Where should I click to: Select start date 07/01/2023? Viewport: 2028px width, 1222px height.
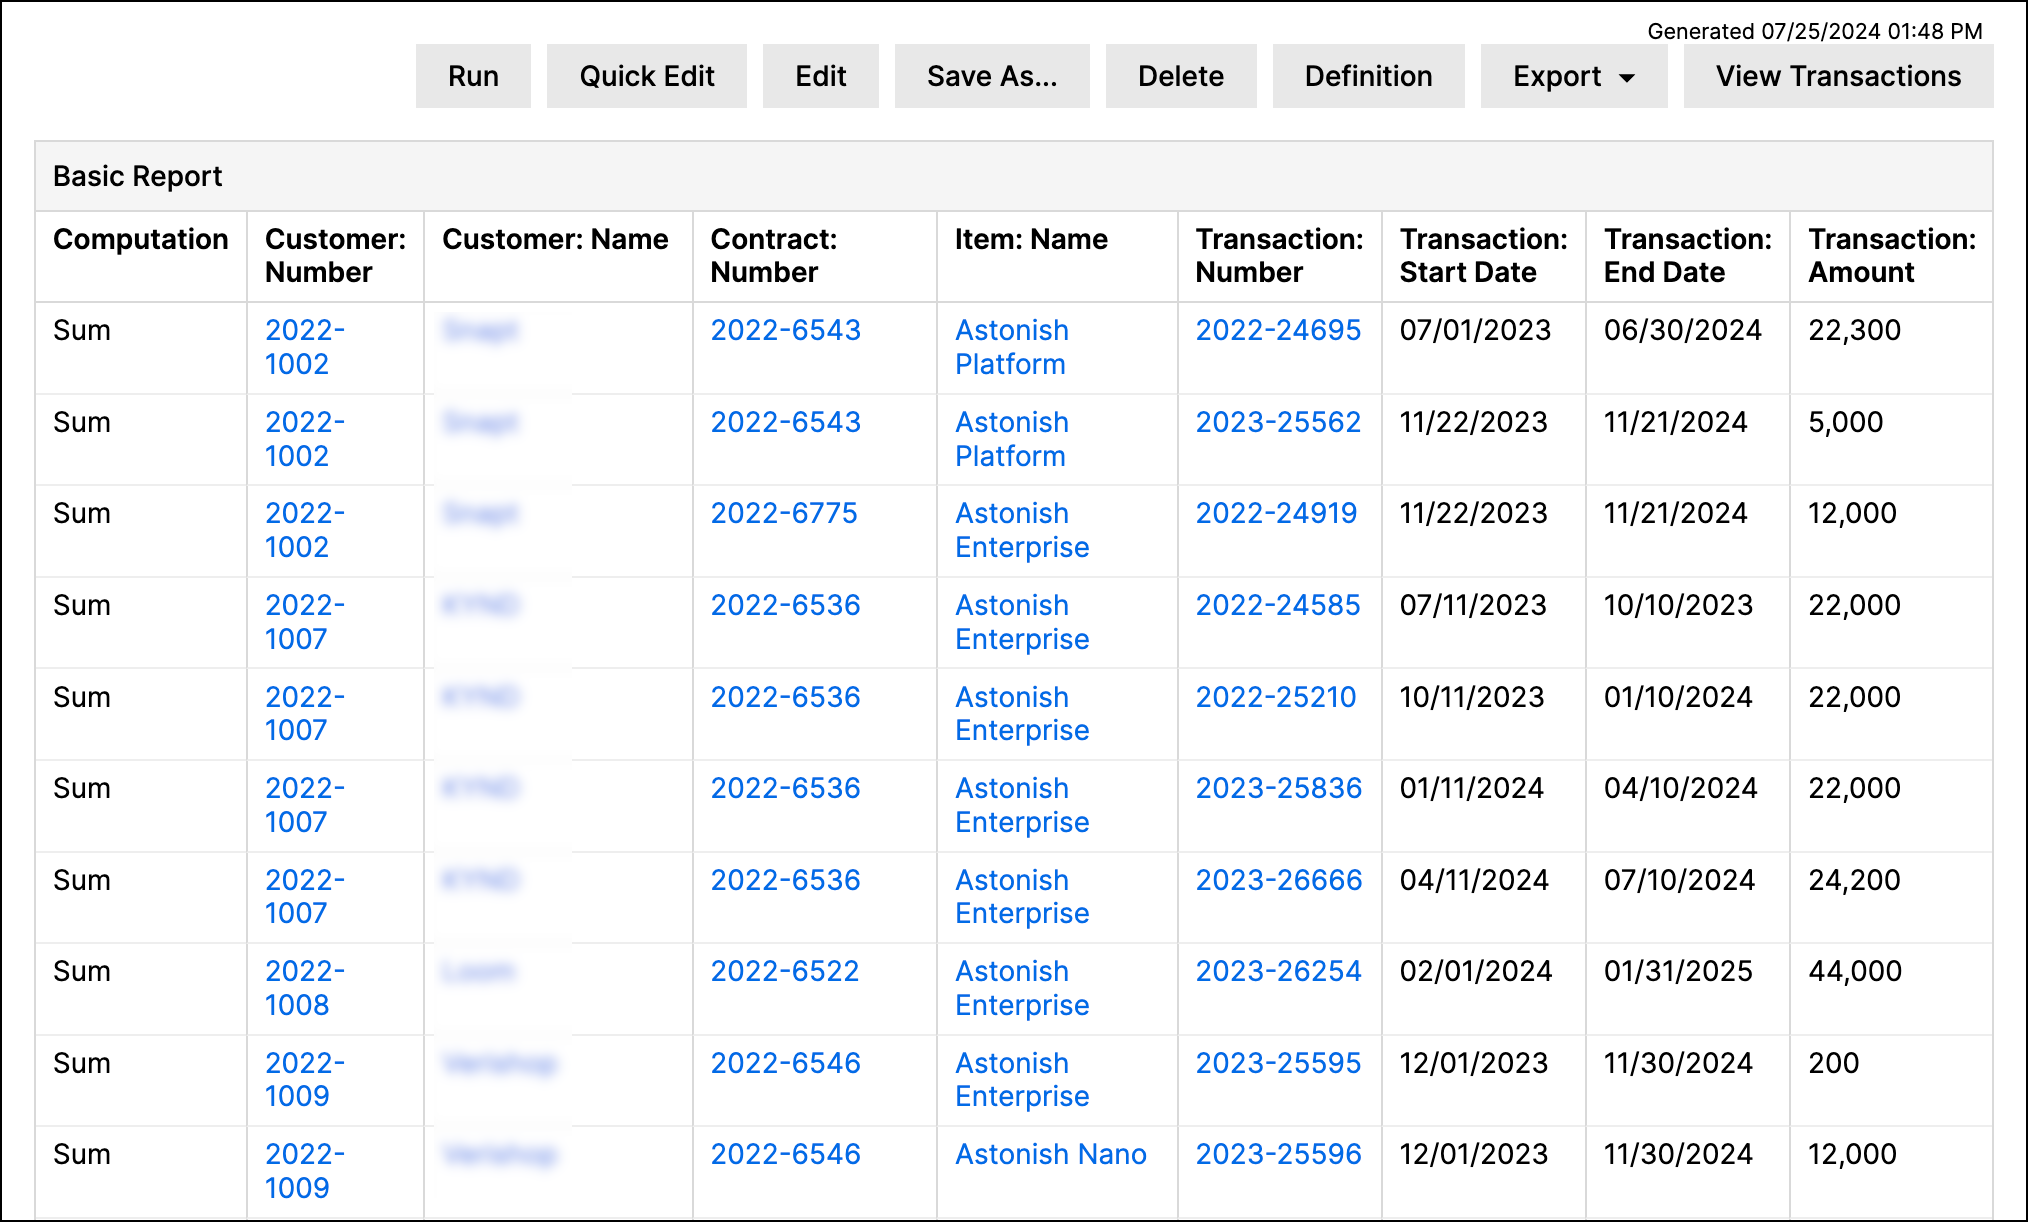[1475, 330]
